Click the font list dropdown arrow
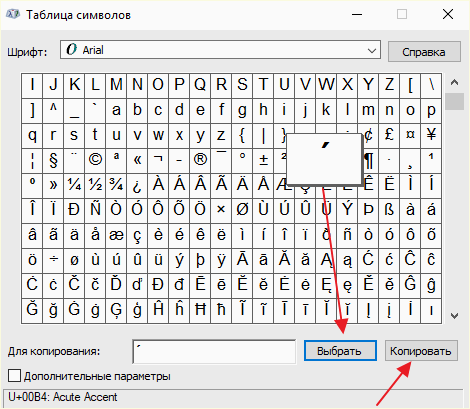The height and width of the screenshot is (409, 470). (372, 51)
